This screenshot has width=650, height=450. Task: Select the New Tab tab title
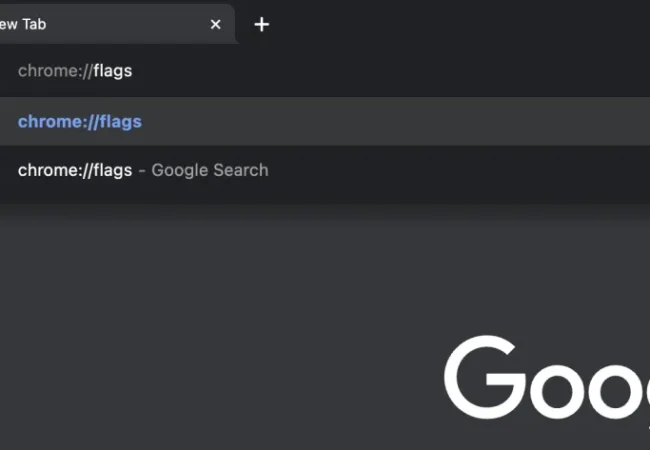click(23, 25)
